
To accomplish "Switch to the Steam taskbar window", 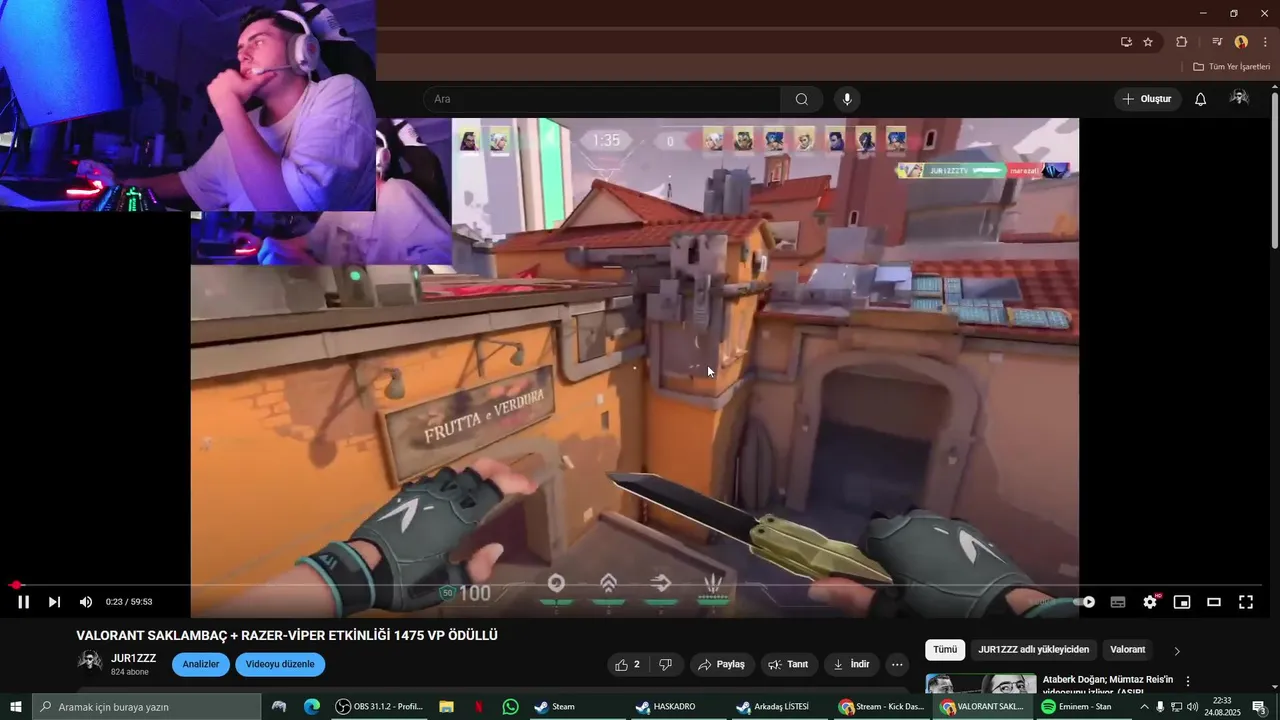I will pyautogui.click(x=578, y=707).
